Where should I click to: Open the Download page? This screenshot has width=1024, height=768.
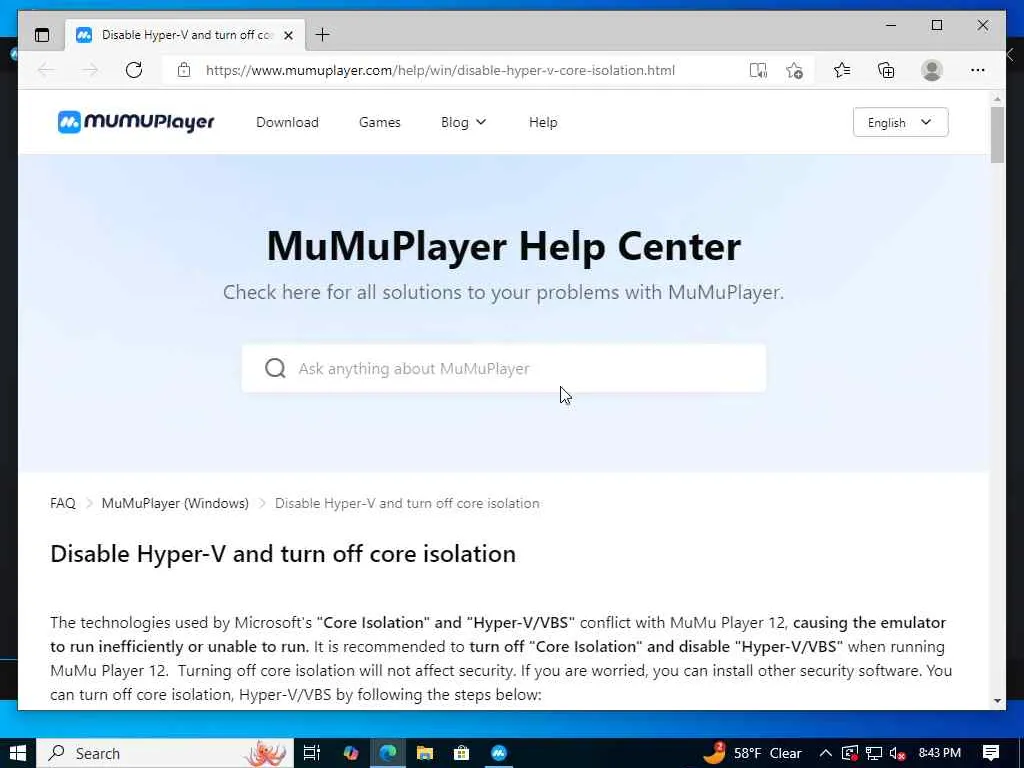click(x=287, y=122)
